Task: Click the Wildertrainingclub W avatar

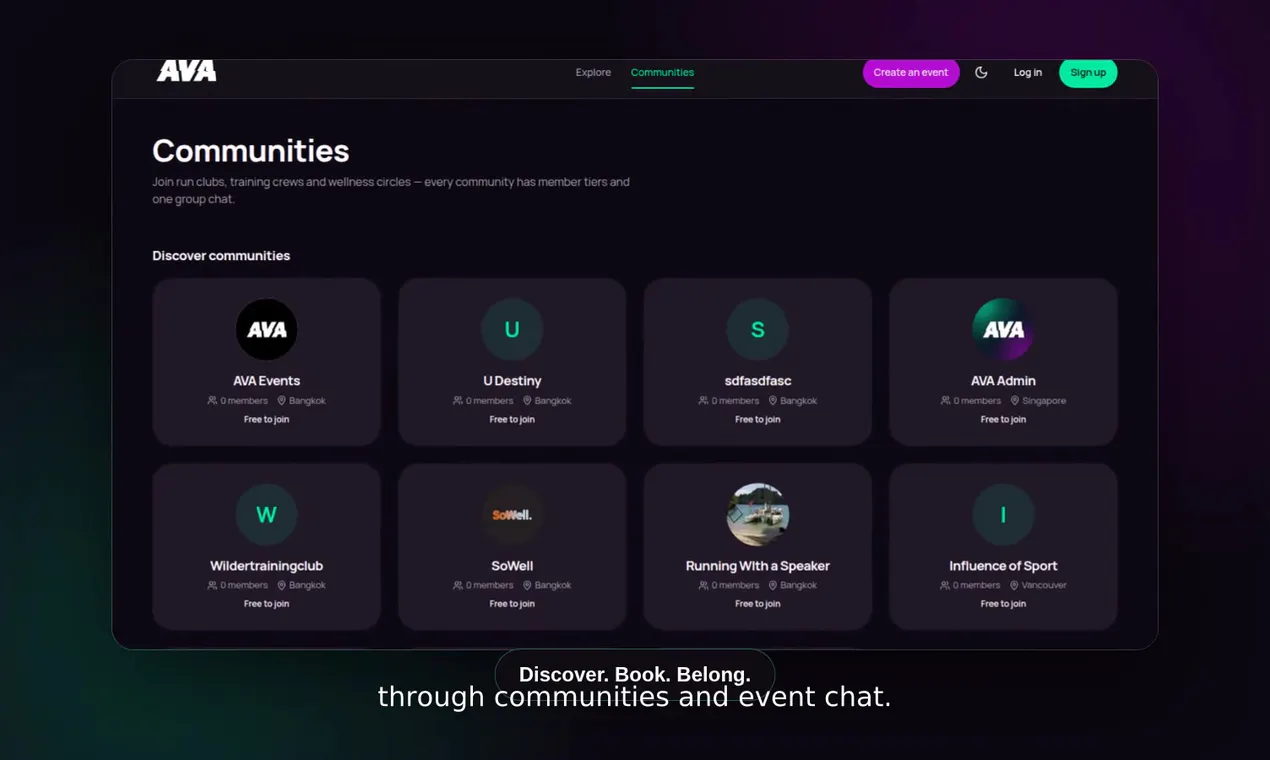Action: click(x=266, y=514)
